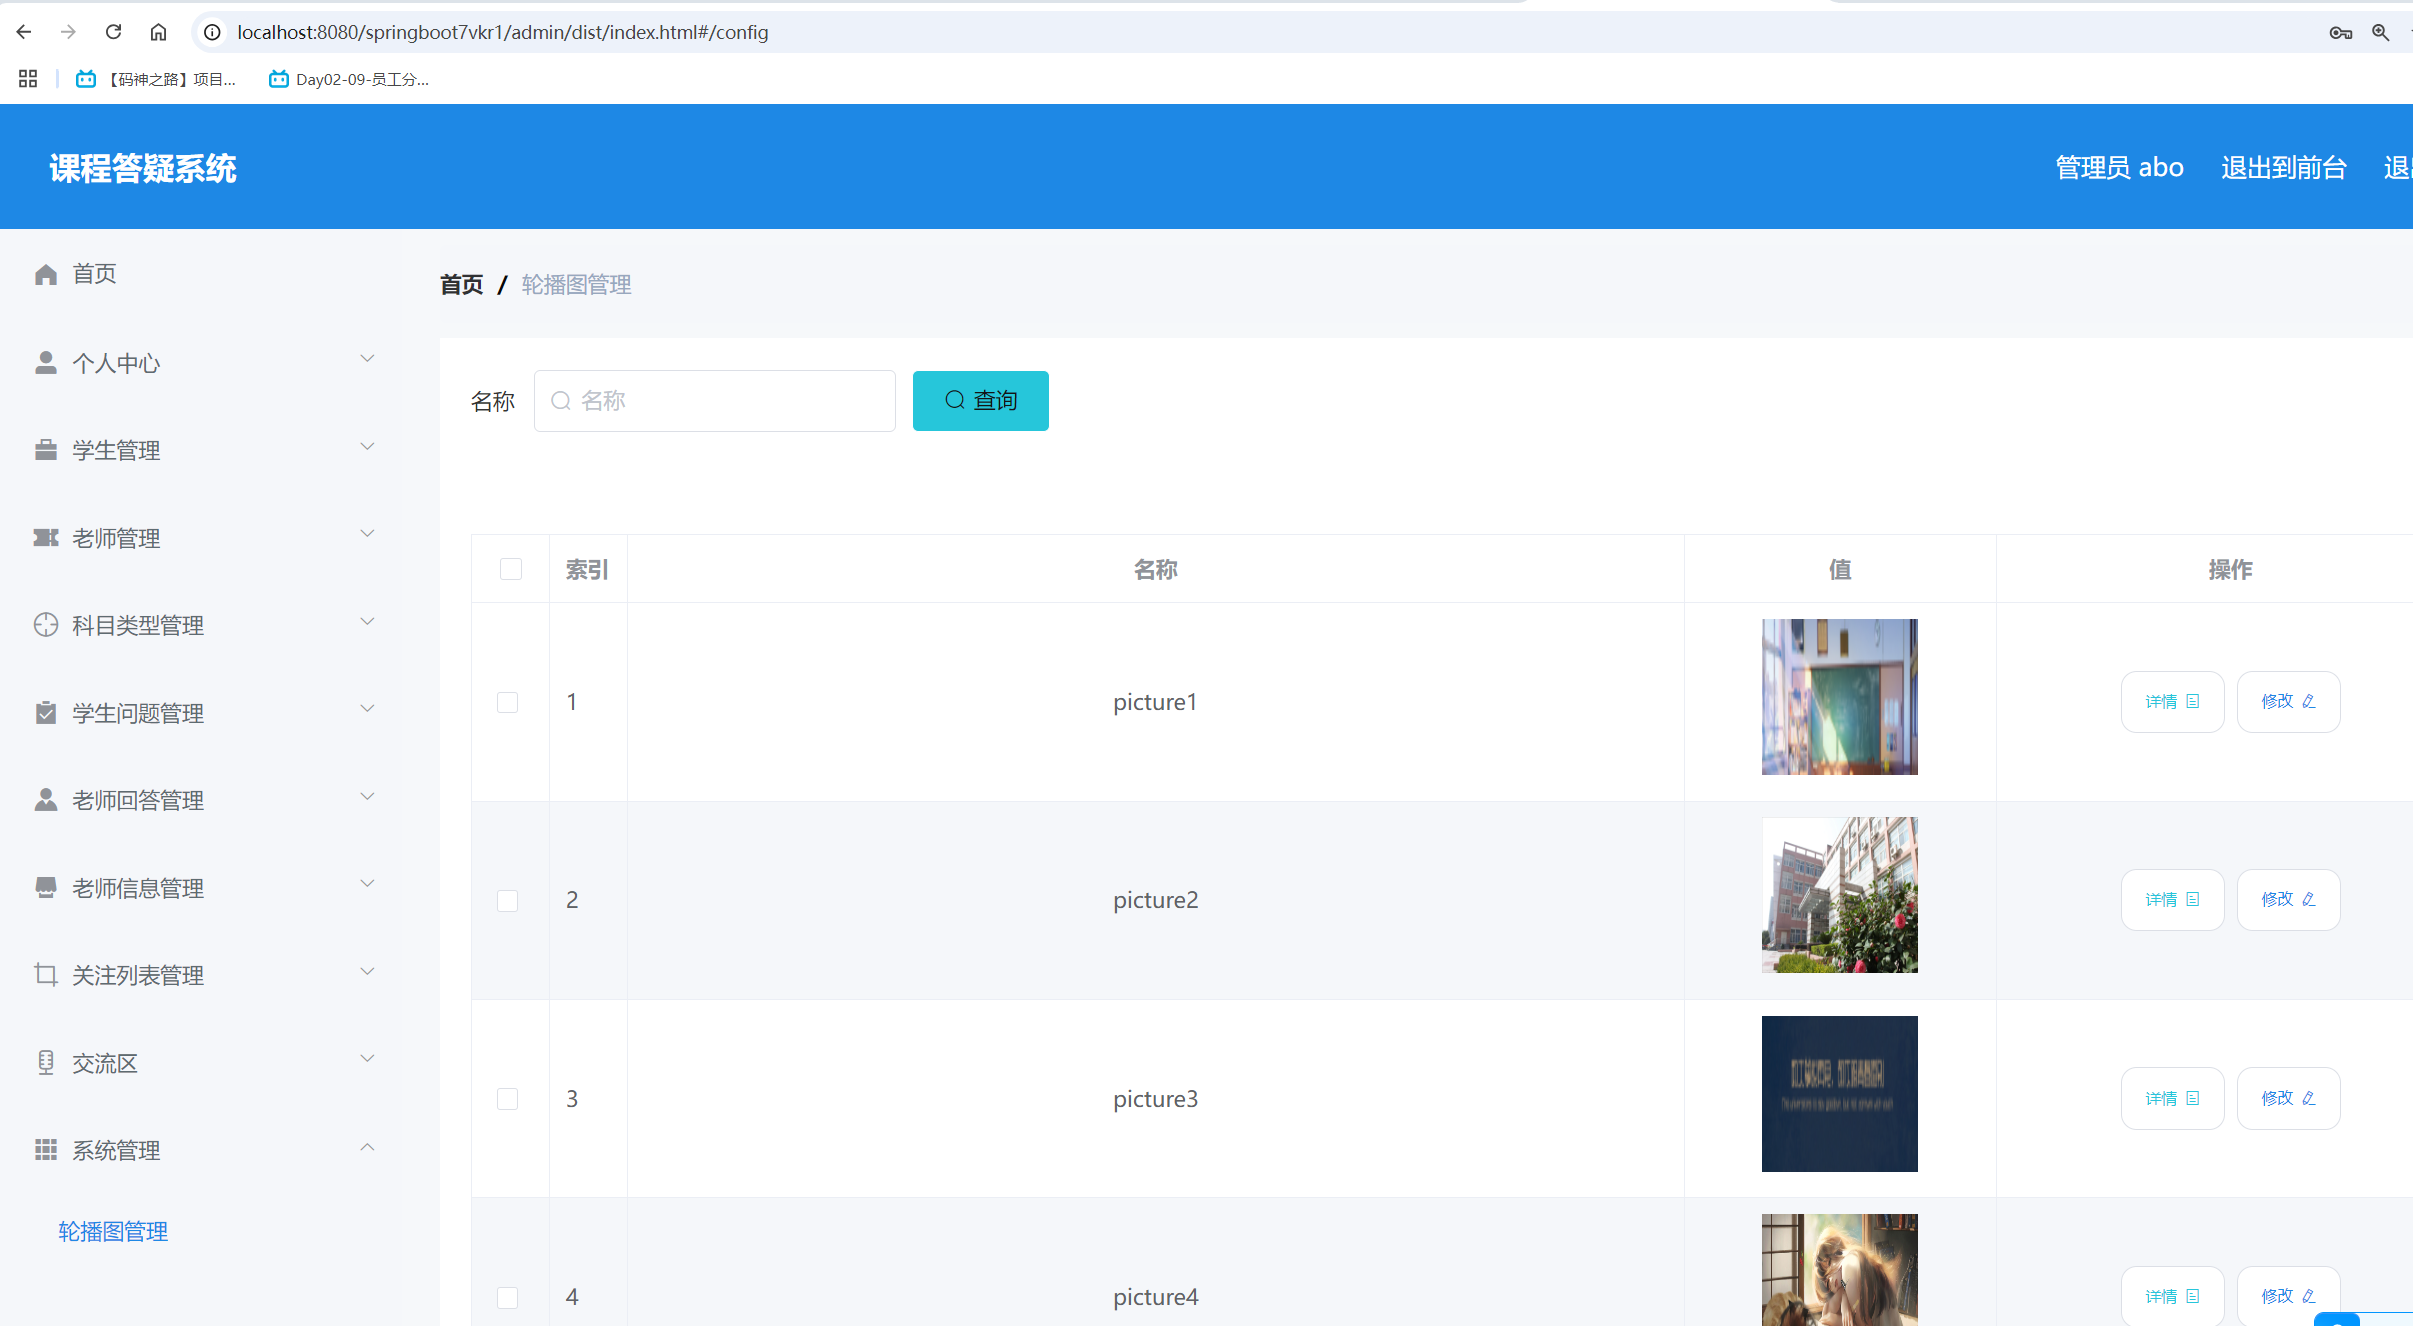The height and width of the screenshot is (1326, 2413).
Task: Click the browser back arrow
Action: point(24,32)
